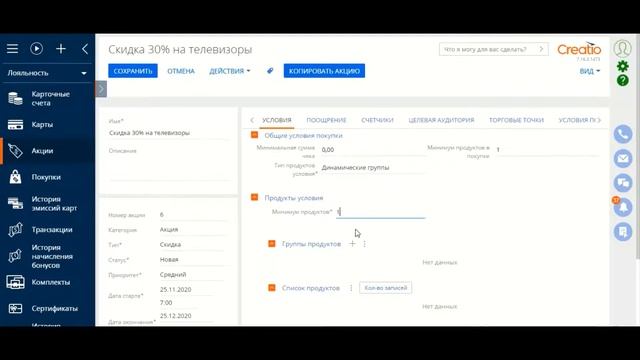Open Группы продуктов detail options menu
The width and height of the screenshot is (640, 360).
pos(364,244)
